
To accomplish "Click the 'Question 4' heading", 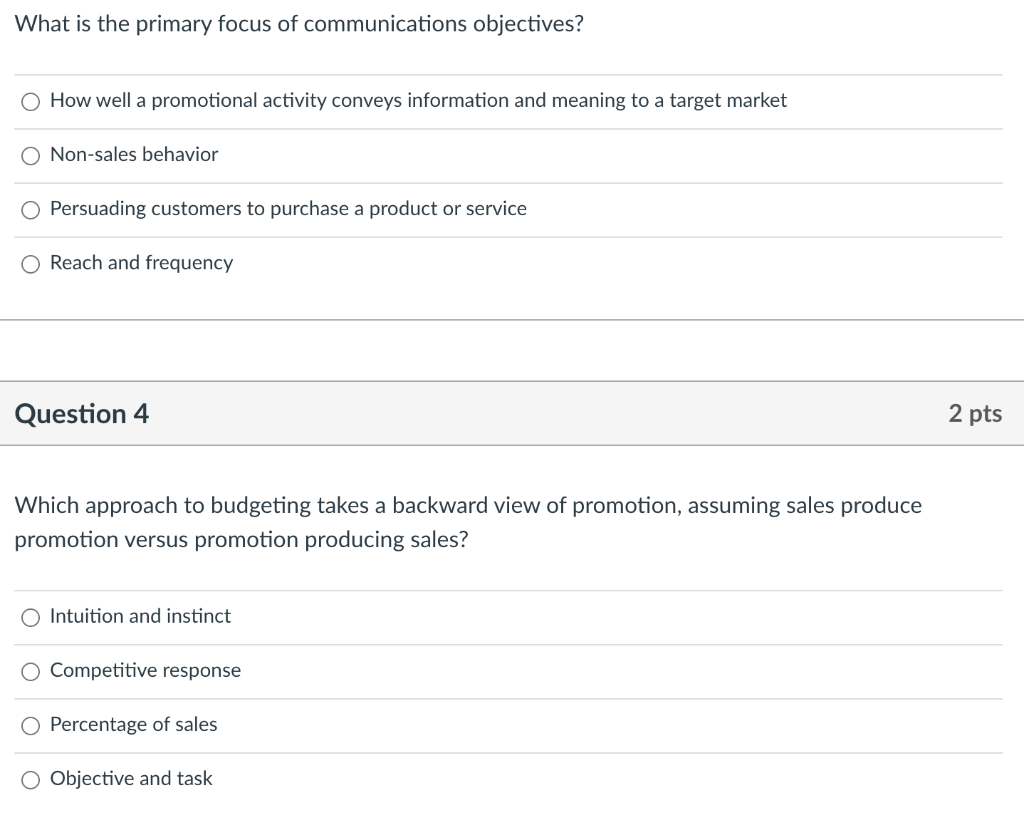I will pyautogui.click(x=82, y=413).
